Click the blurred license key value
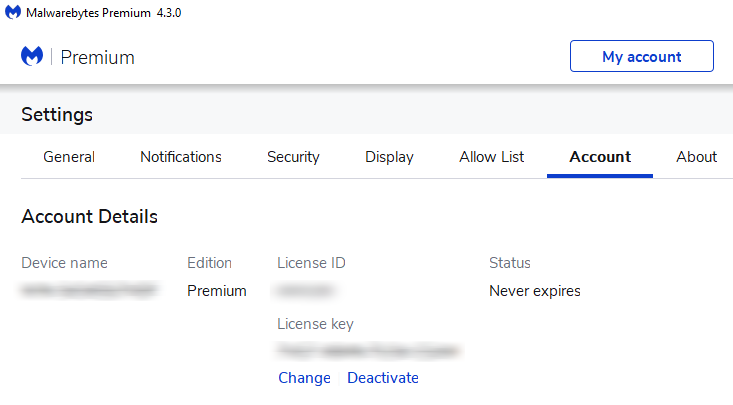This screenshot has height=405, width=733. [x=368, y=351]
